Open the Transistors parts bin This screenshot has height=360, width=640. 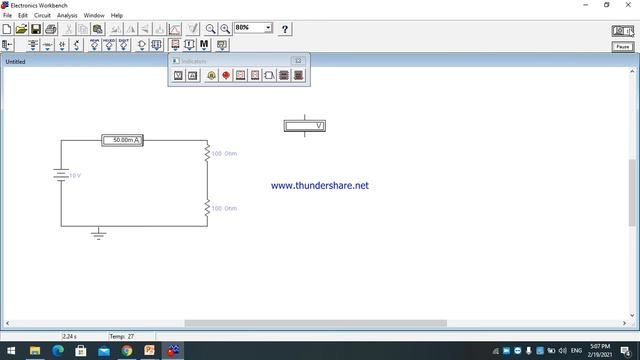(77, 45)
